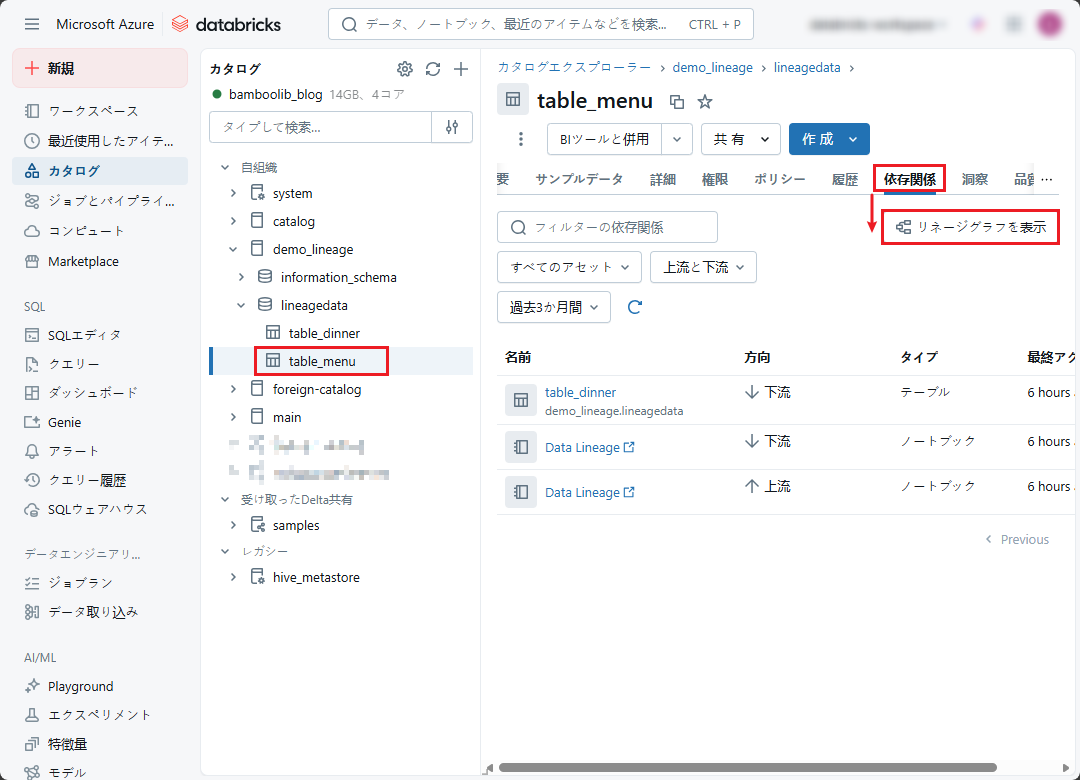The height and width of the screenshot is (780, 1080).
Task: Open the 上流と下流 direction dropdown
Action: pos(703,267)
